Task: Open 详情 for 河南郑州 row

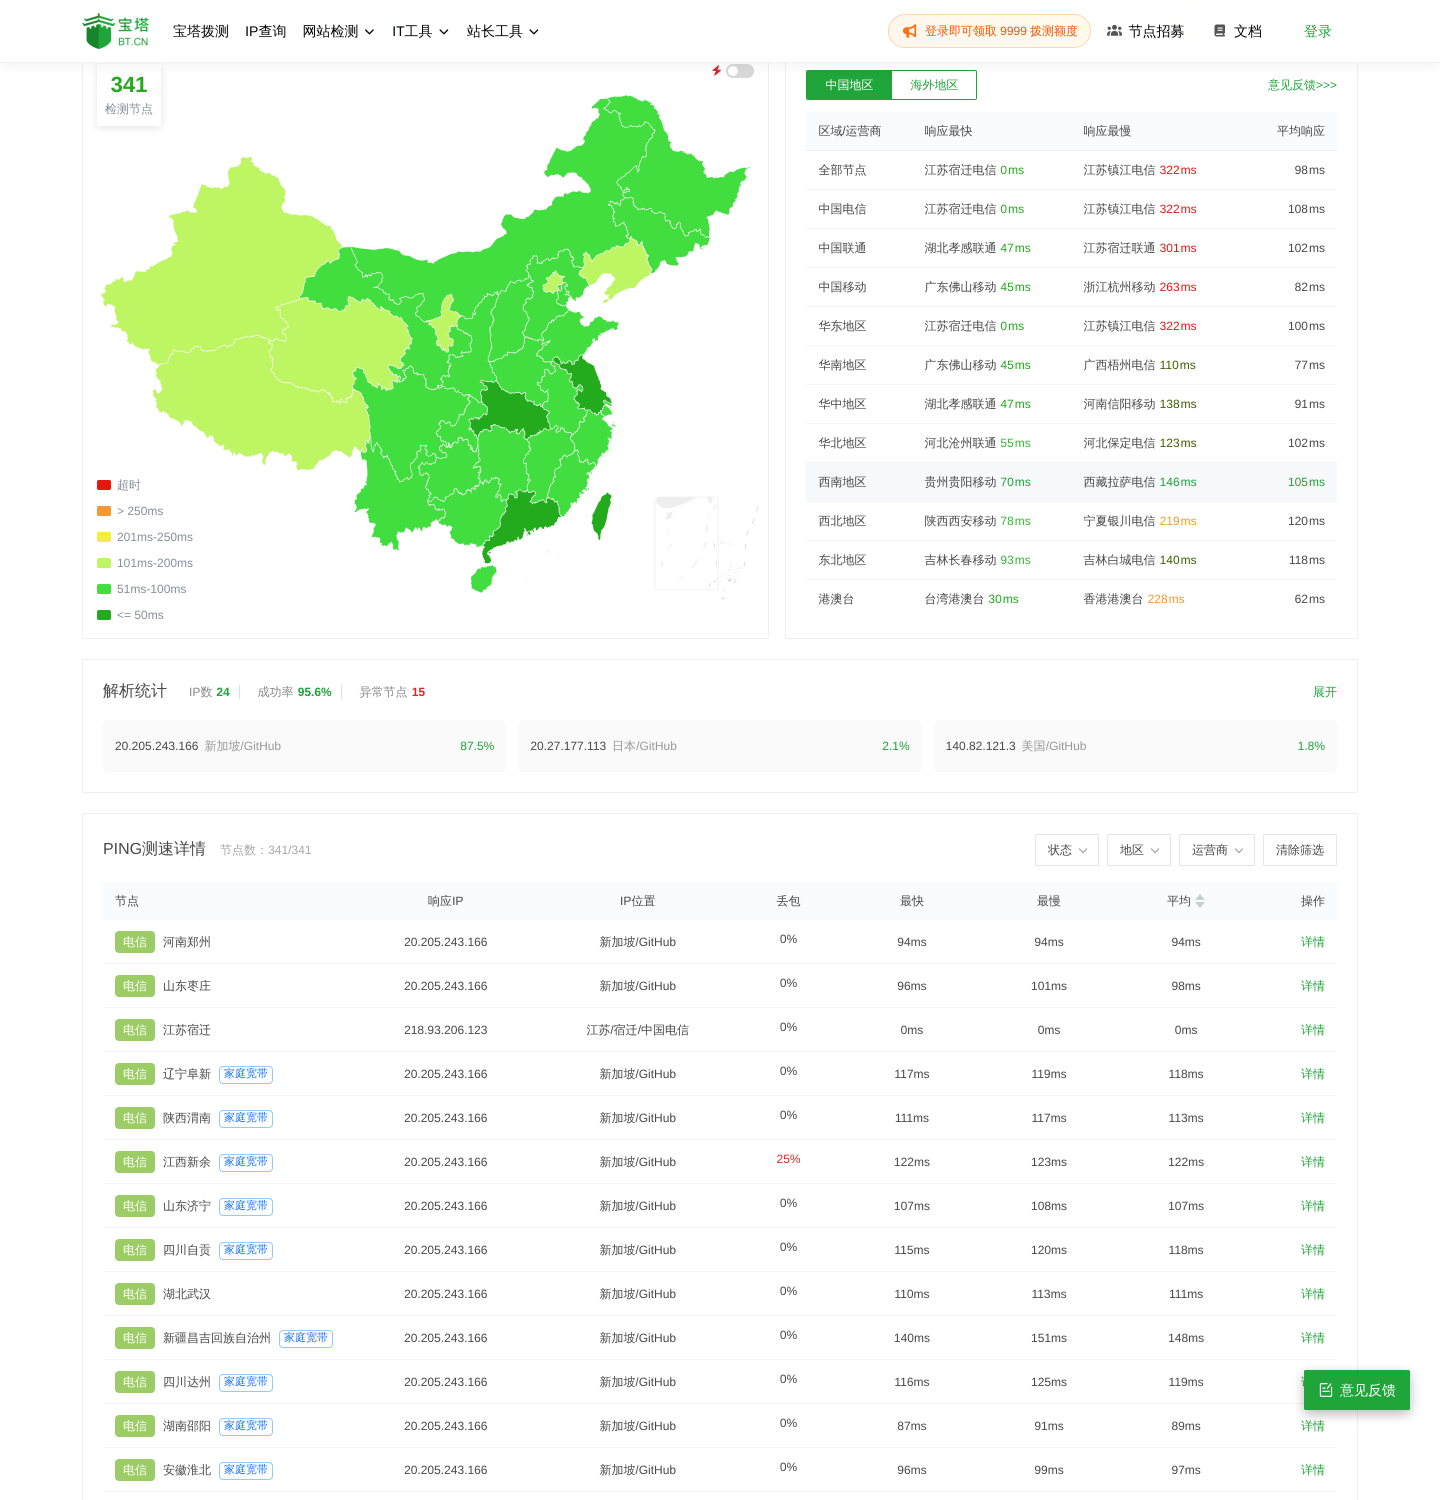Action: (1313, 942)
